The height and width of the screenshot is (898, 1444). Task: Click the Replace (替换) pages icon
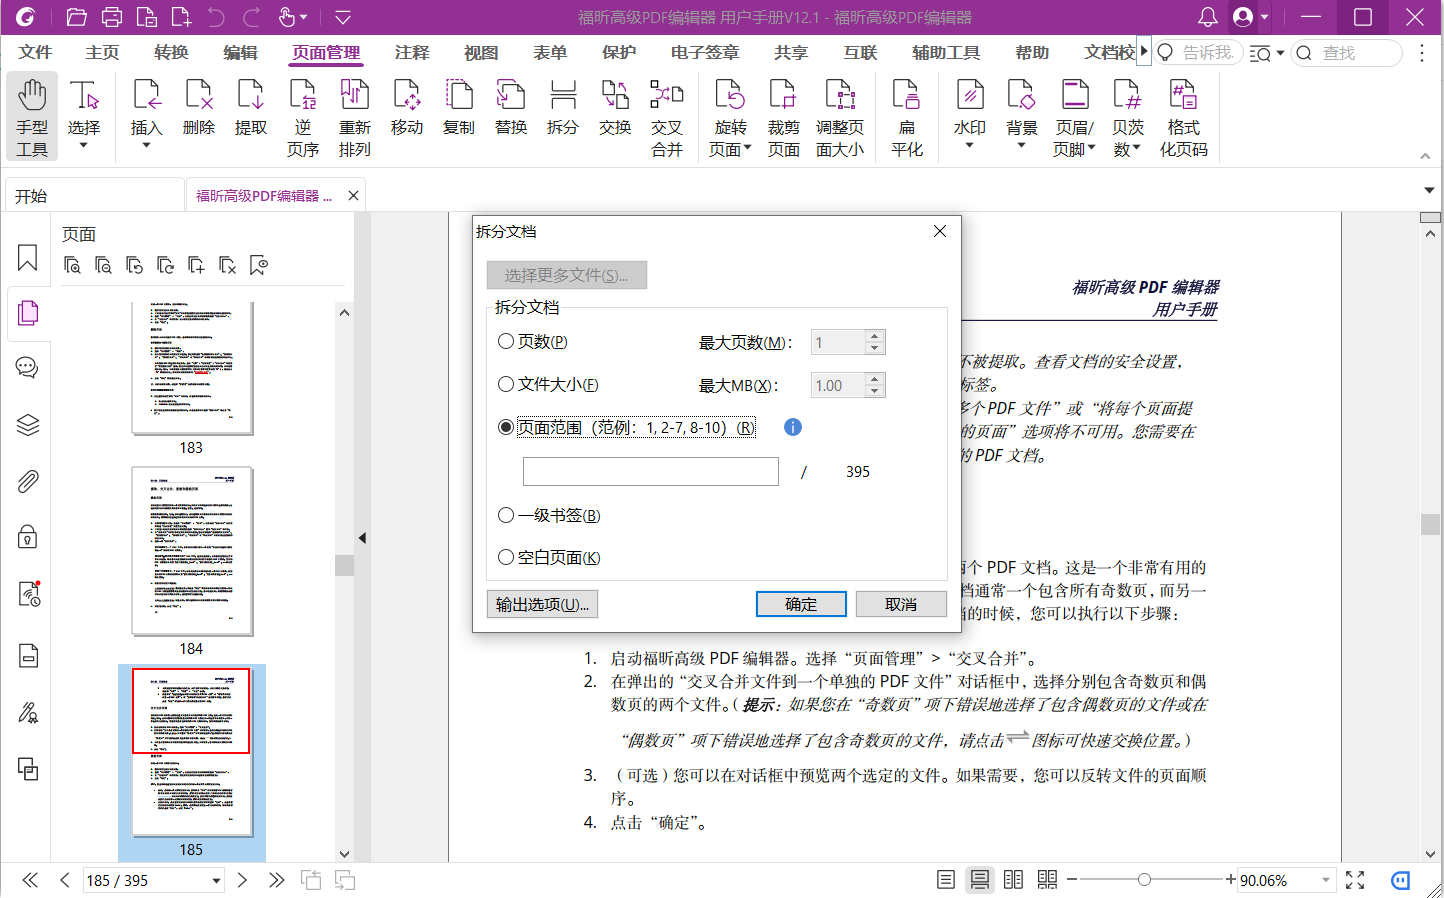[511, 107]
